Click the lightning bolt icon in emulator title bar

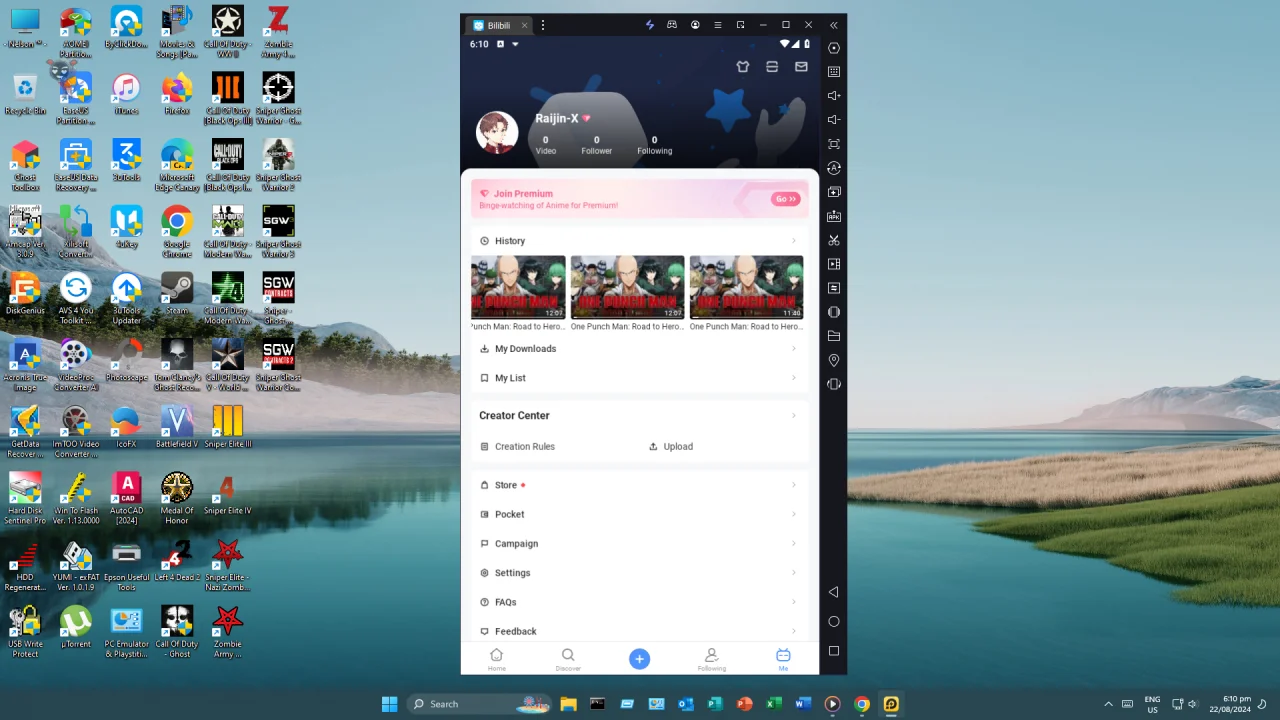650,25
